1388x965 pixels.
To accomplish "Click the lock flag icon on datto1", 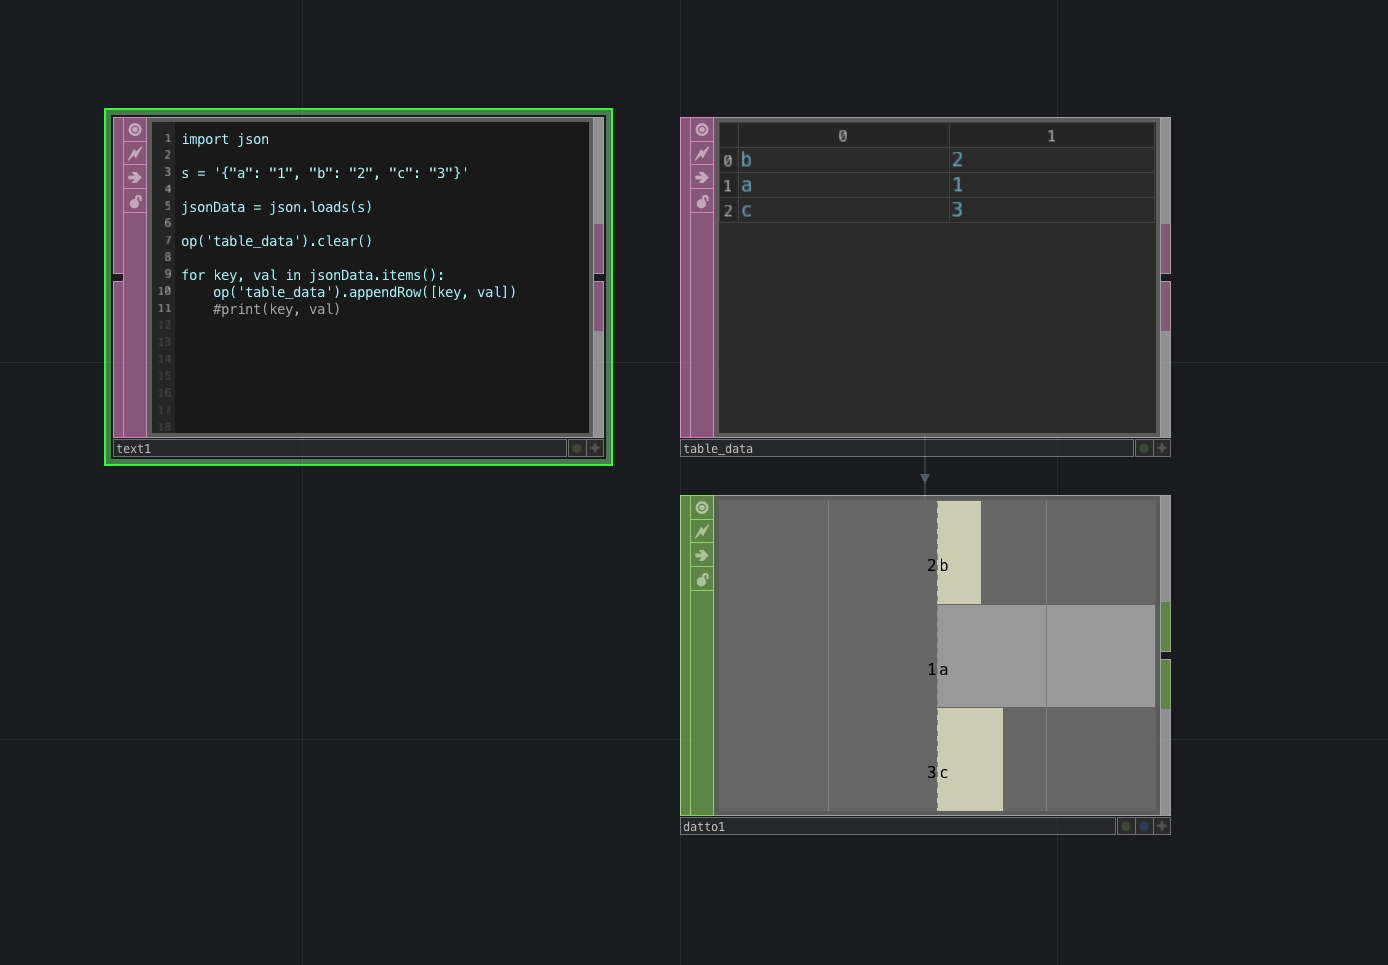I will coord(702,579).
